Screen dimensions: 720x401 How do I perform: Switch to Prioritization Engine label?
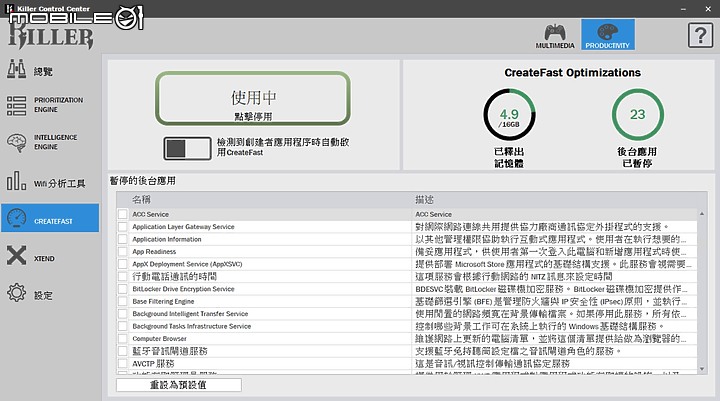(x=58, y=105)
